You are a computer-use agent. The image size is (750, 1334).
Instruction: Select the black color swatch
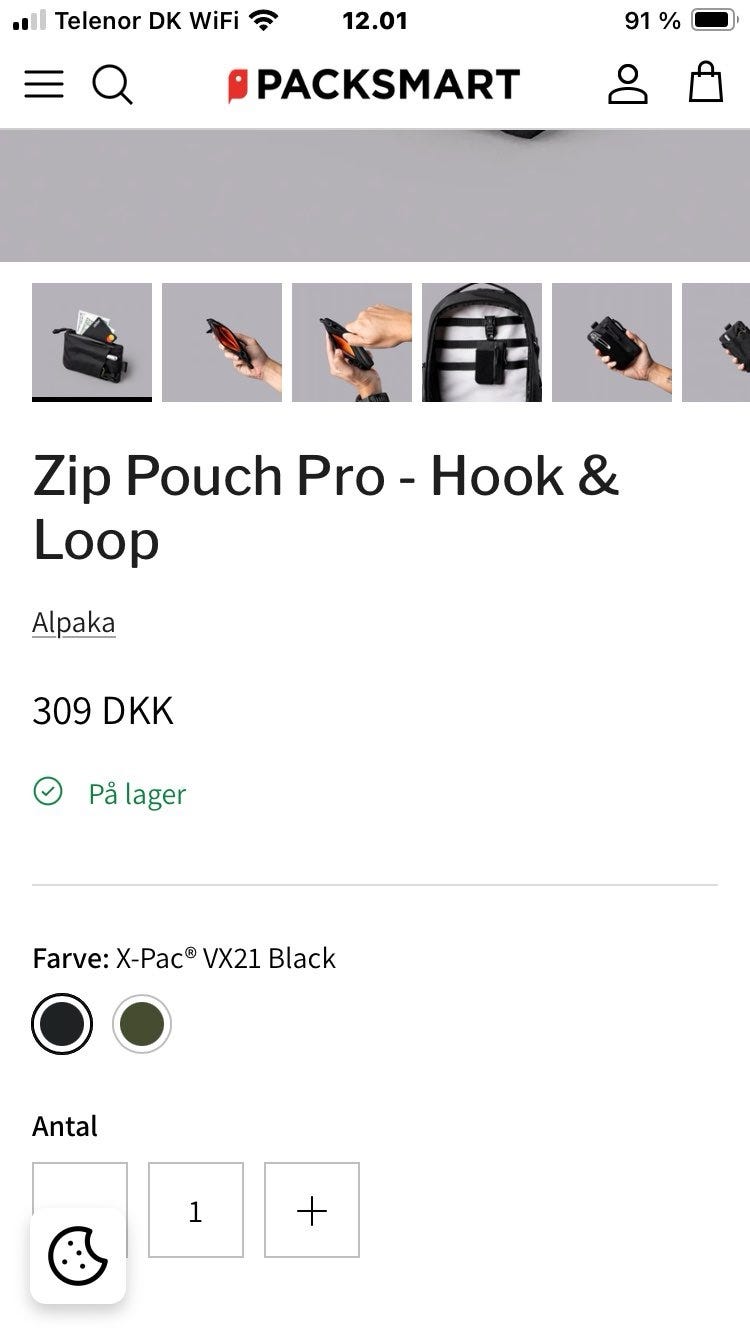(x=62, y=1024)
